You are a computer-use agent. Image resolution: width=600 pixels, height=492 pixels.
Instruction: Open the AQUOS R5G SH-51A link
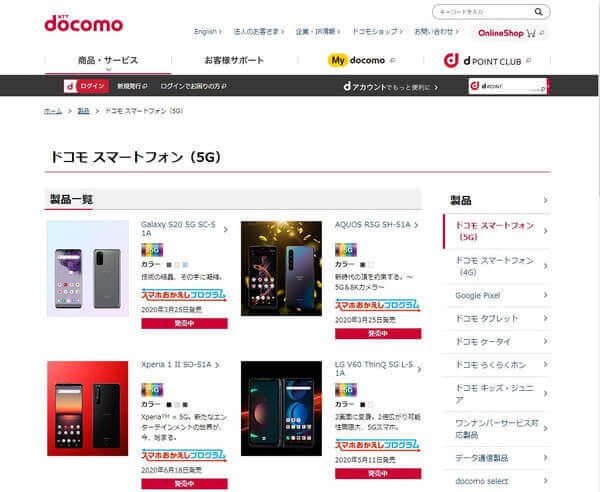(x=372, y=225)
